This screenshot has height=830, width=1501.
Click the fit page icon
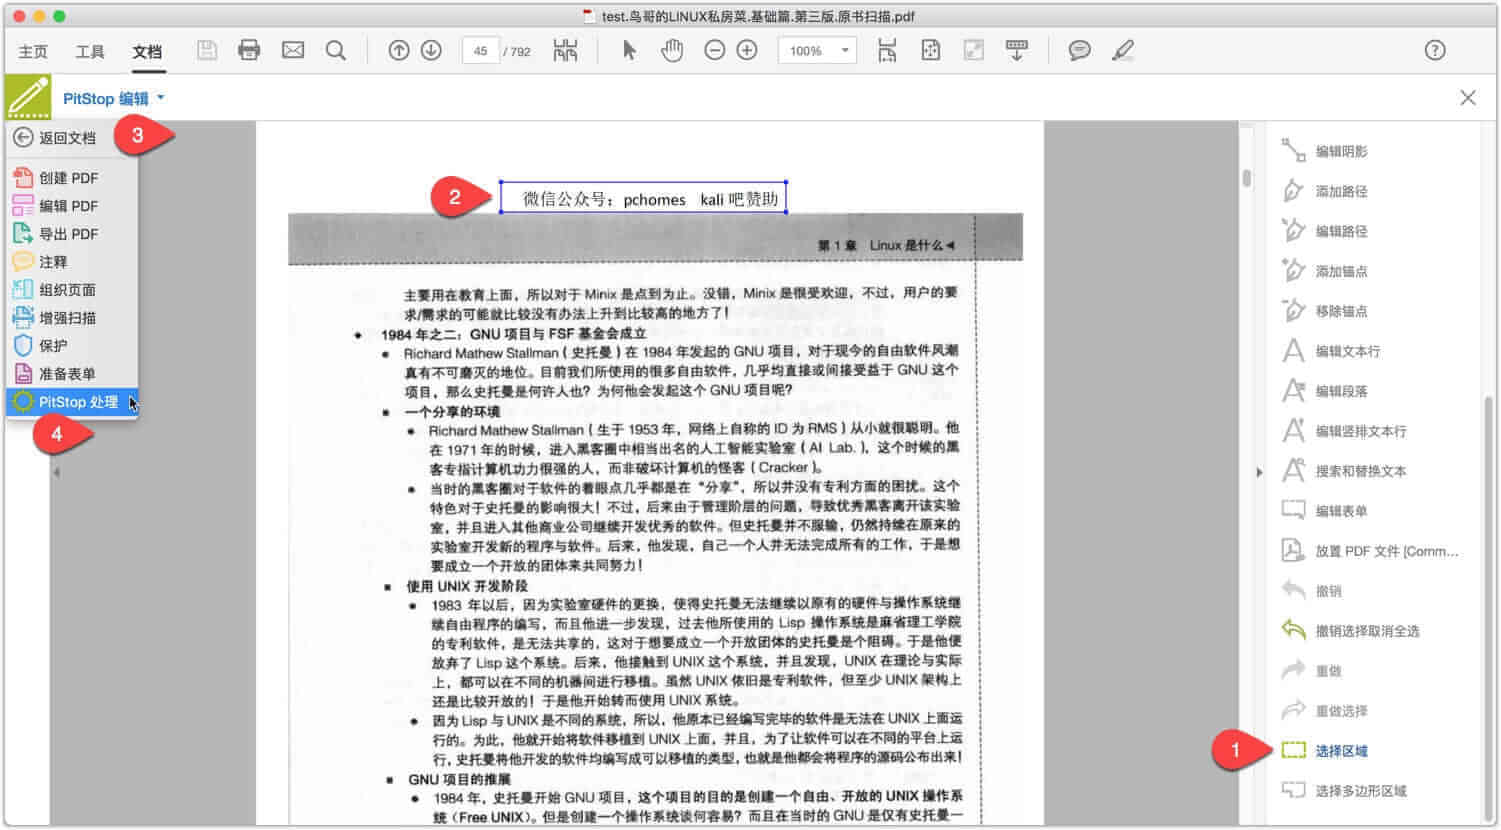pyautogui.click(x=930, y=50)
